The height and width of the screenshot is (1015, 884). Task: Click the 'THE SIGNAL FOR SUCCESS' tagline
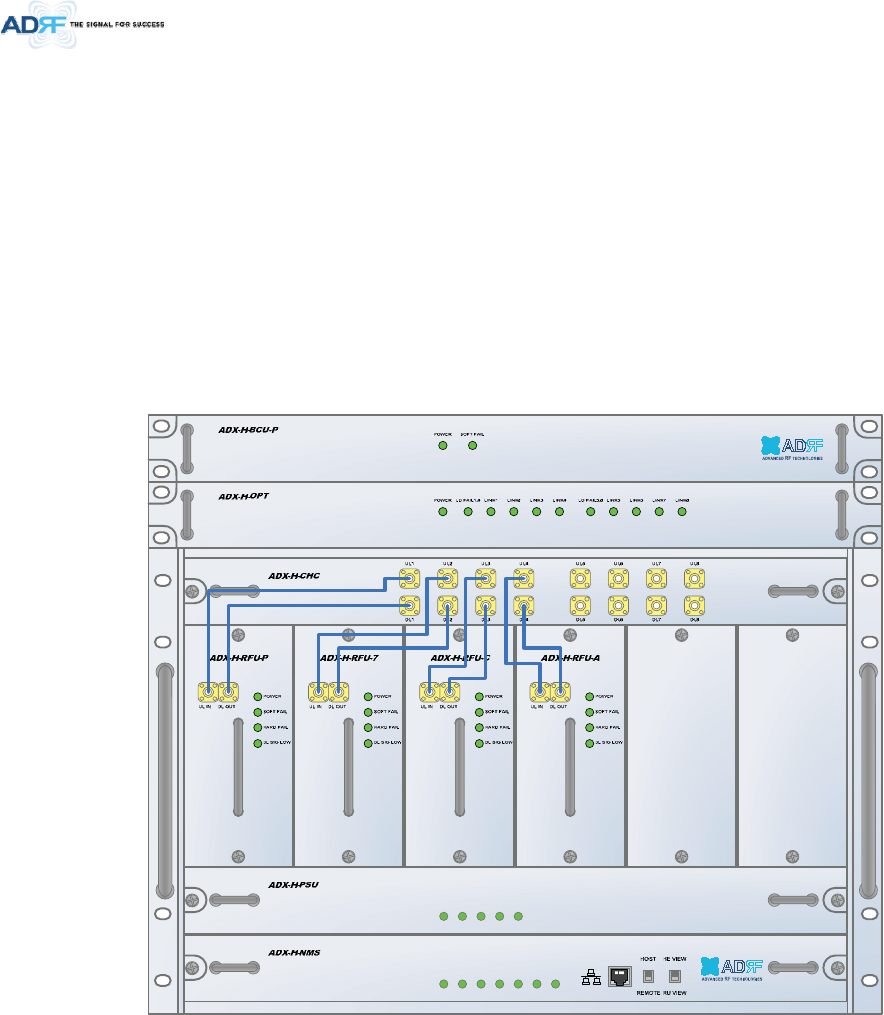point(117,25)
